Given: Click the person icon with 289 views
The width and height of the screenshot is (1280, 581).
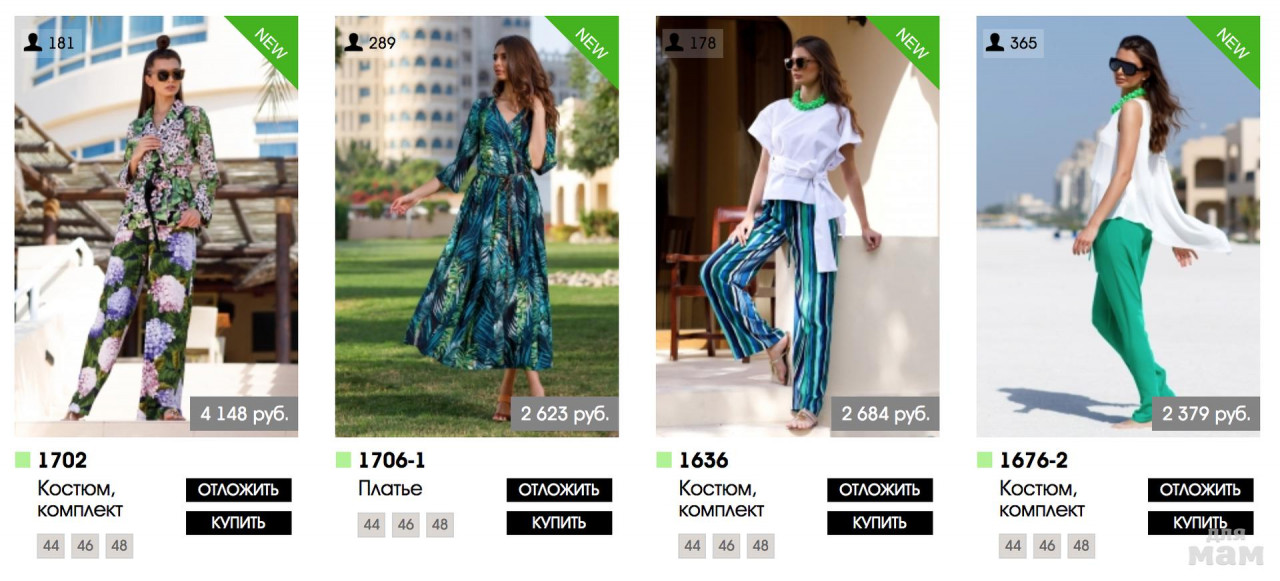Looking at the screenshot, I should tap(353, 42).
